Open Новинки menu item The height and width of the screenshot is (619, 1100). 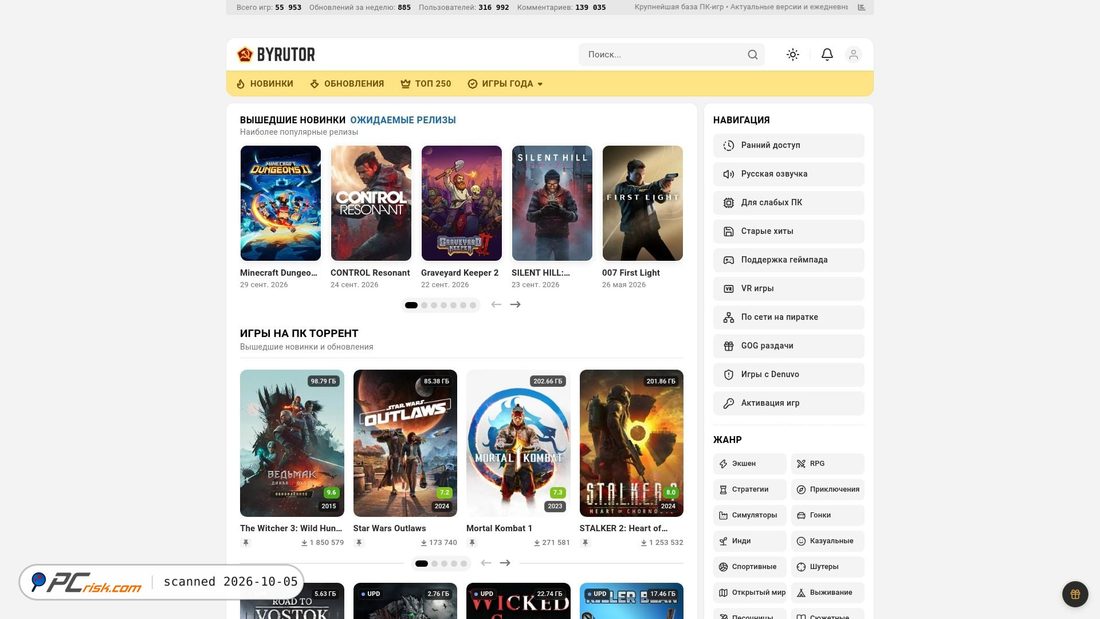(264, 84)
